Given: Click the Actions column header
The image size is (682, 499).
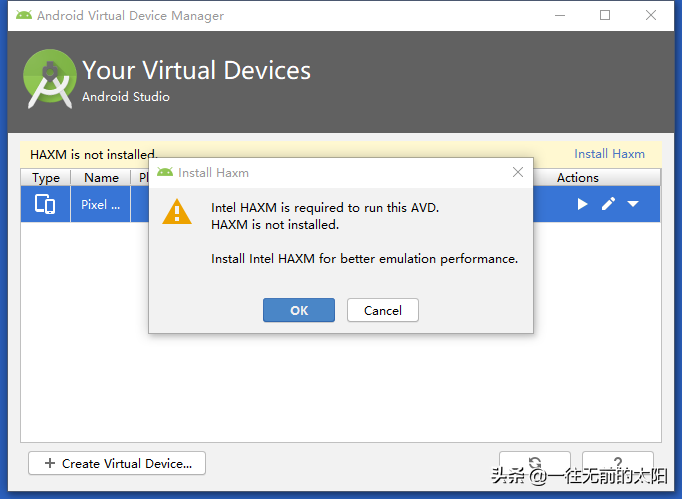Looking at the screenshot, I should click(x=578, y=178).
